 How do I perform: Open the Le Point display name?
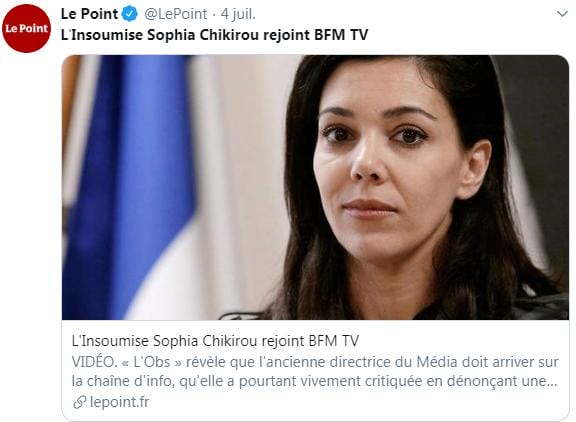point(89,14)
